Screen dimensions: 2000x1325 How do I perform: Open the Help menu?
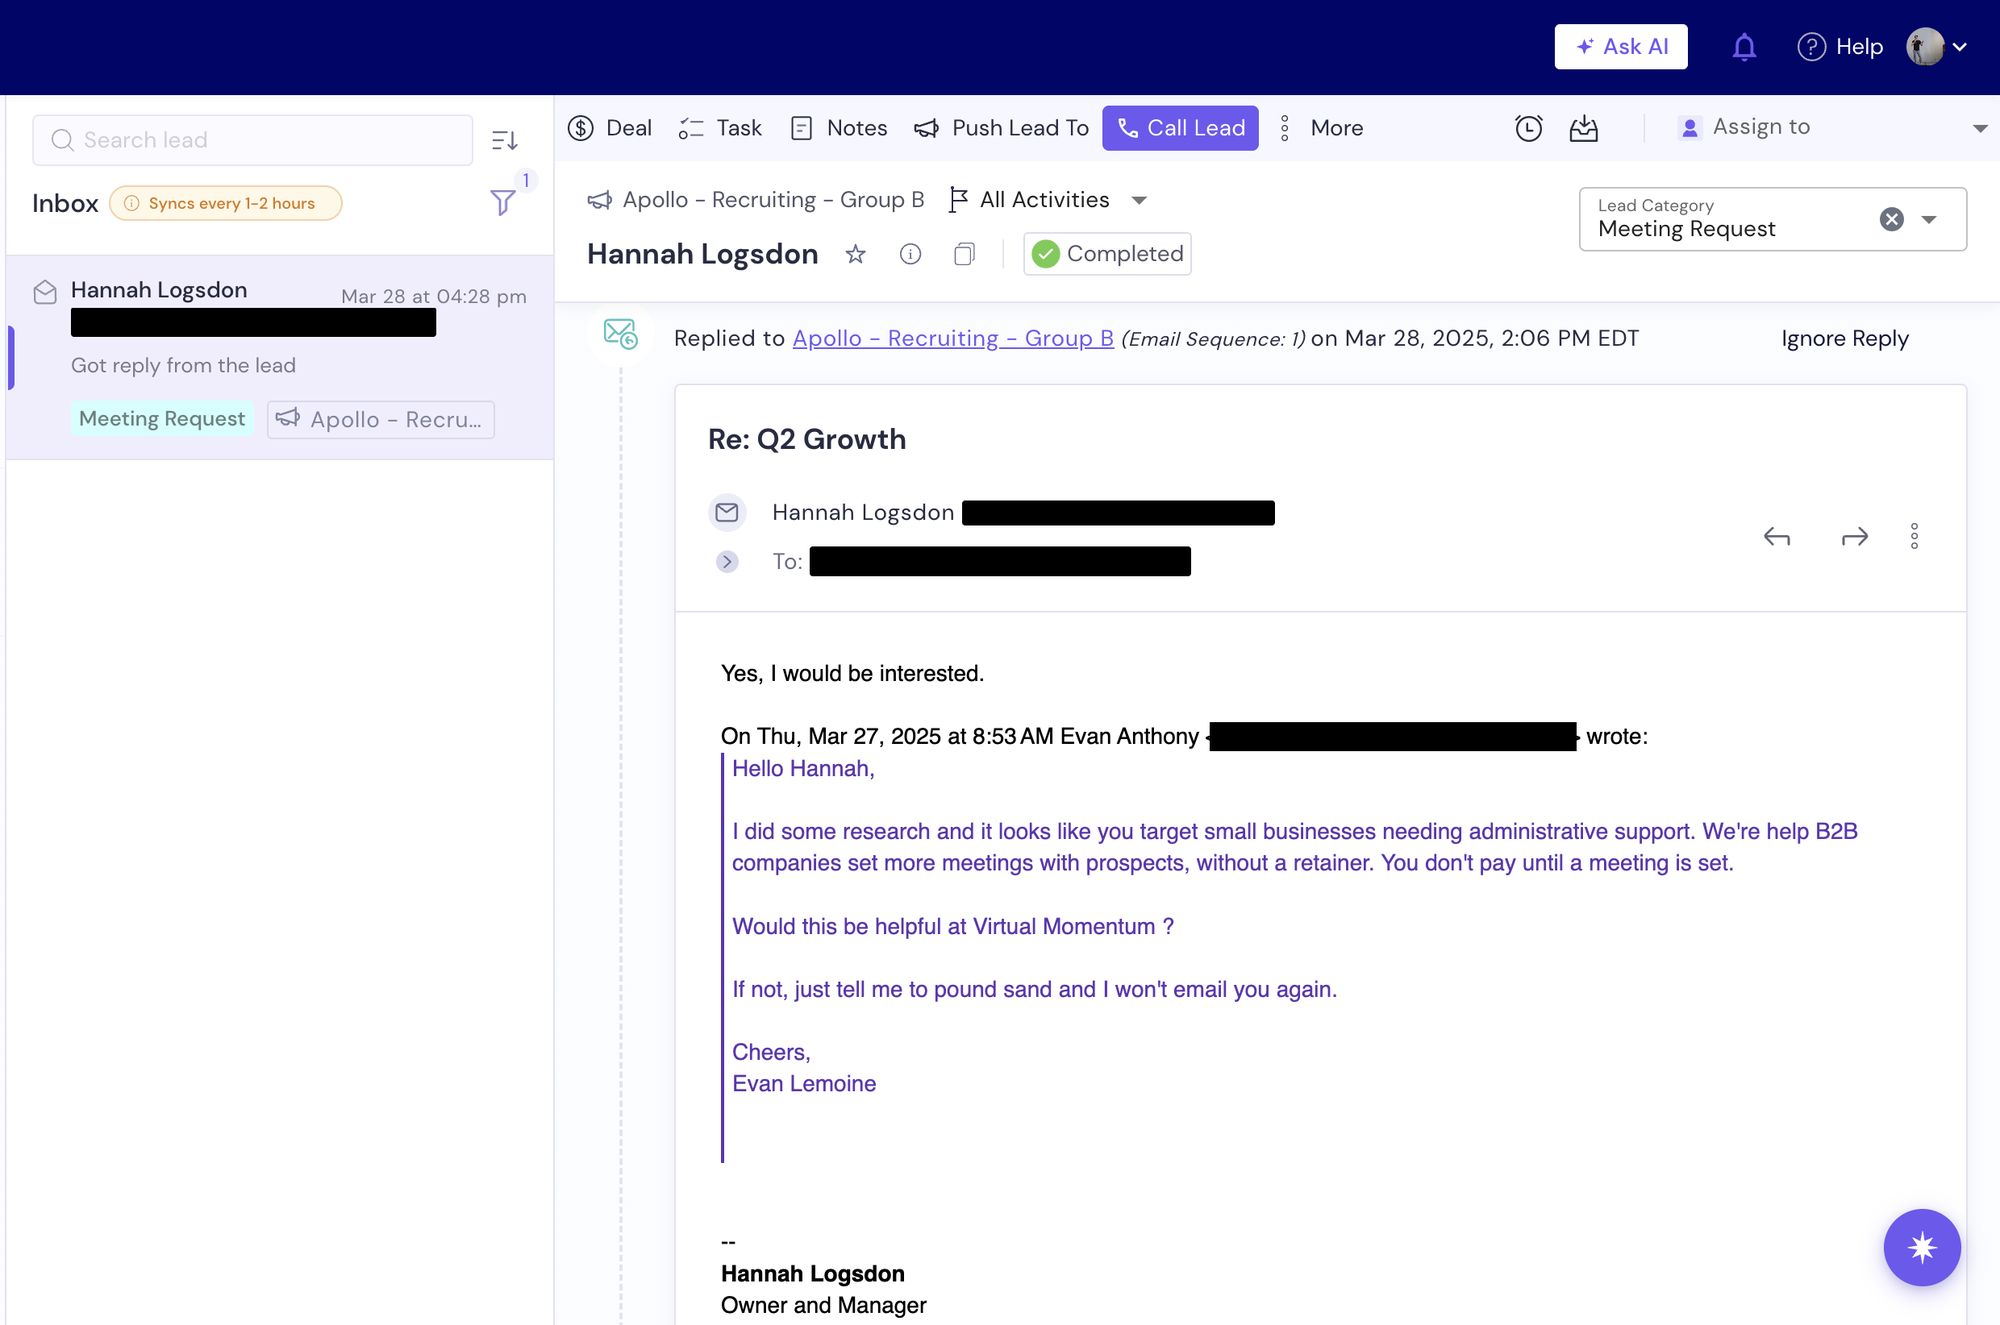[1840, 47]
